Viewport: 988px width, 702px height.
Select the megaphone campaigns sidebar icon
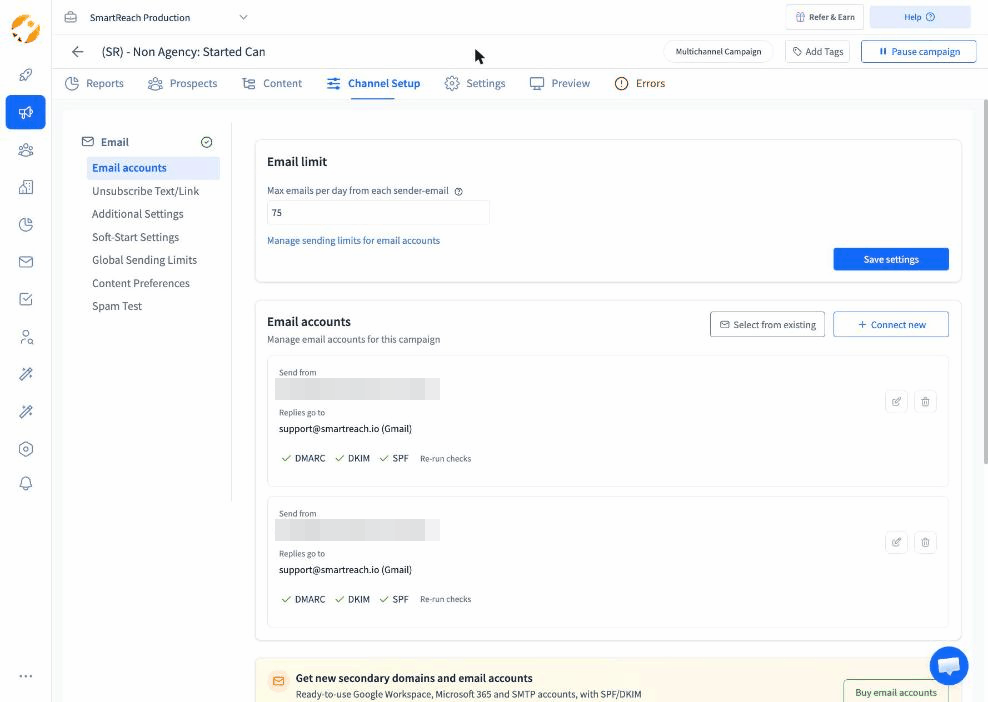click(x=26, y=112)
